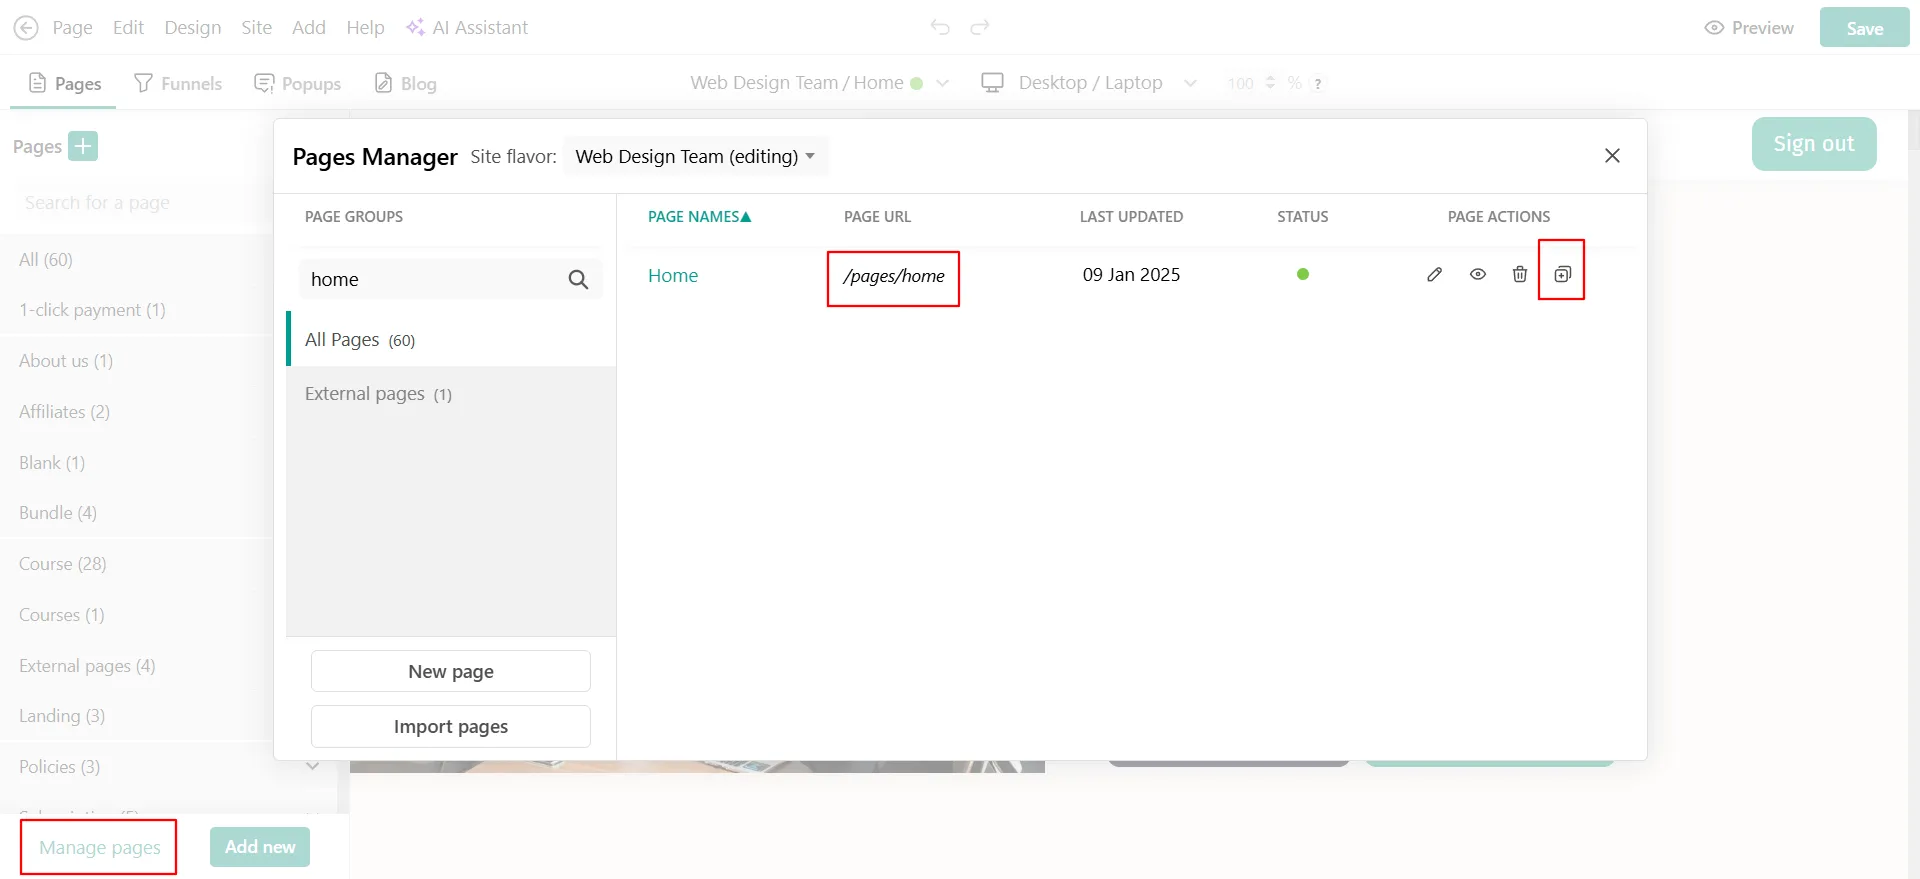The width and height of the screenshot is (1920, 879).
Task: Open the Home page name link
Action: tap(672, 275)
